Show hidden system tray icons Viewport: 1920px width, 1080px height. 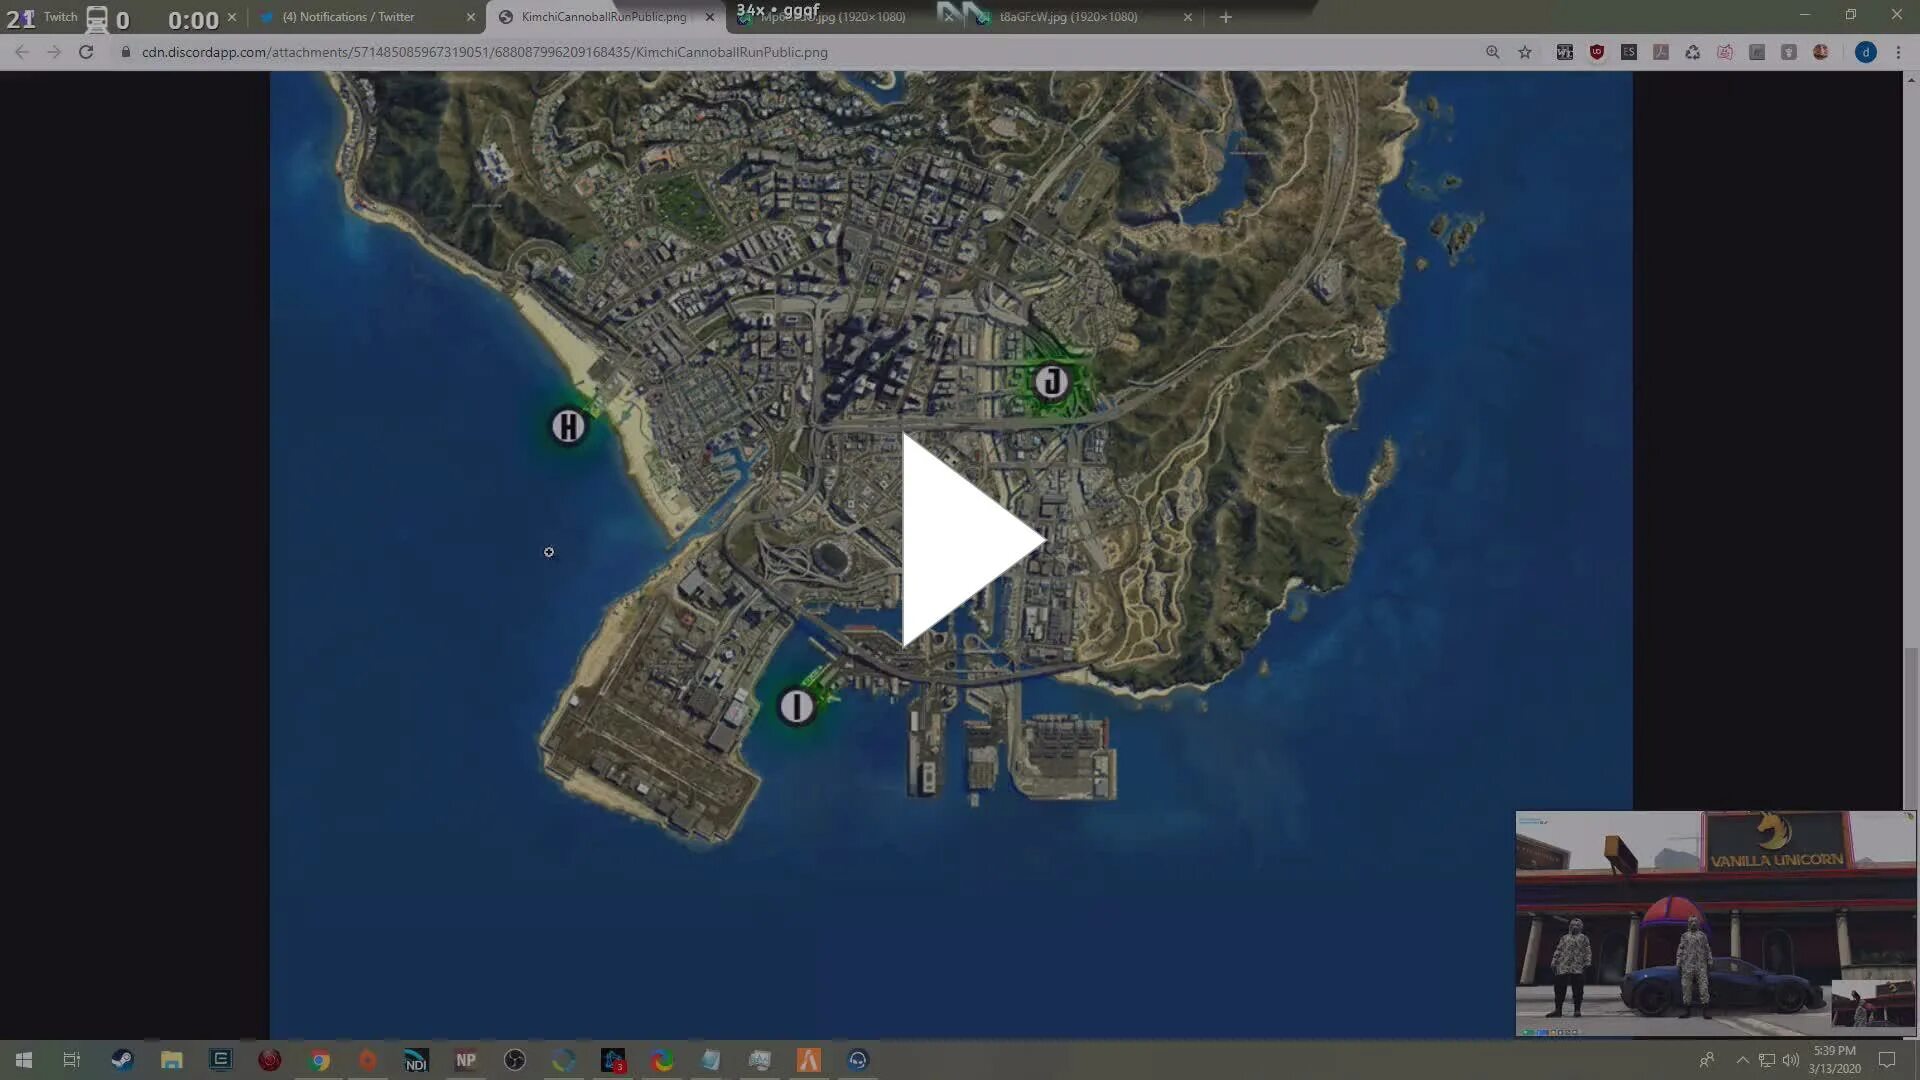[1742, 1060]
